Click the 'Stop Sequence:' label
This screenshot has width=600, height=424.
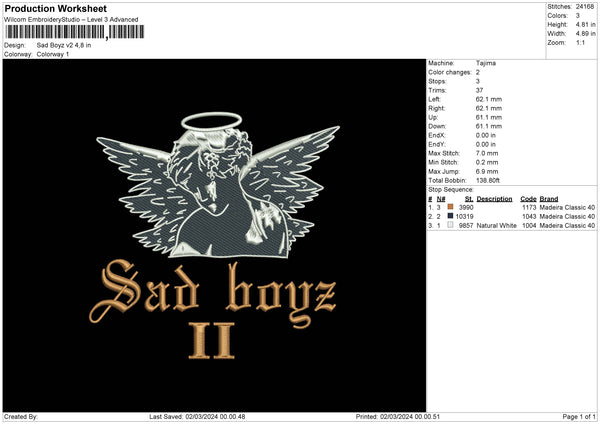pyautogui.click(x=450, y=188)
